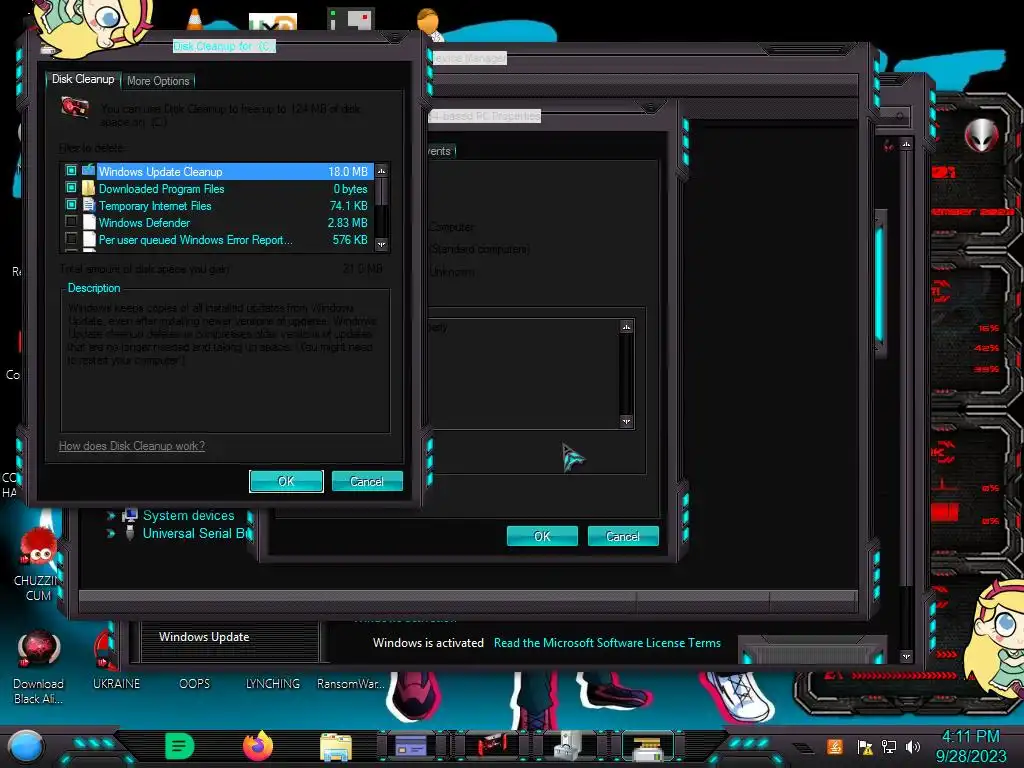Check the Windows Defender checkbox
The image size is (1024, 768).
point(71,222)
